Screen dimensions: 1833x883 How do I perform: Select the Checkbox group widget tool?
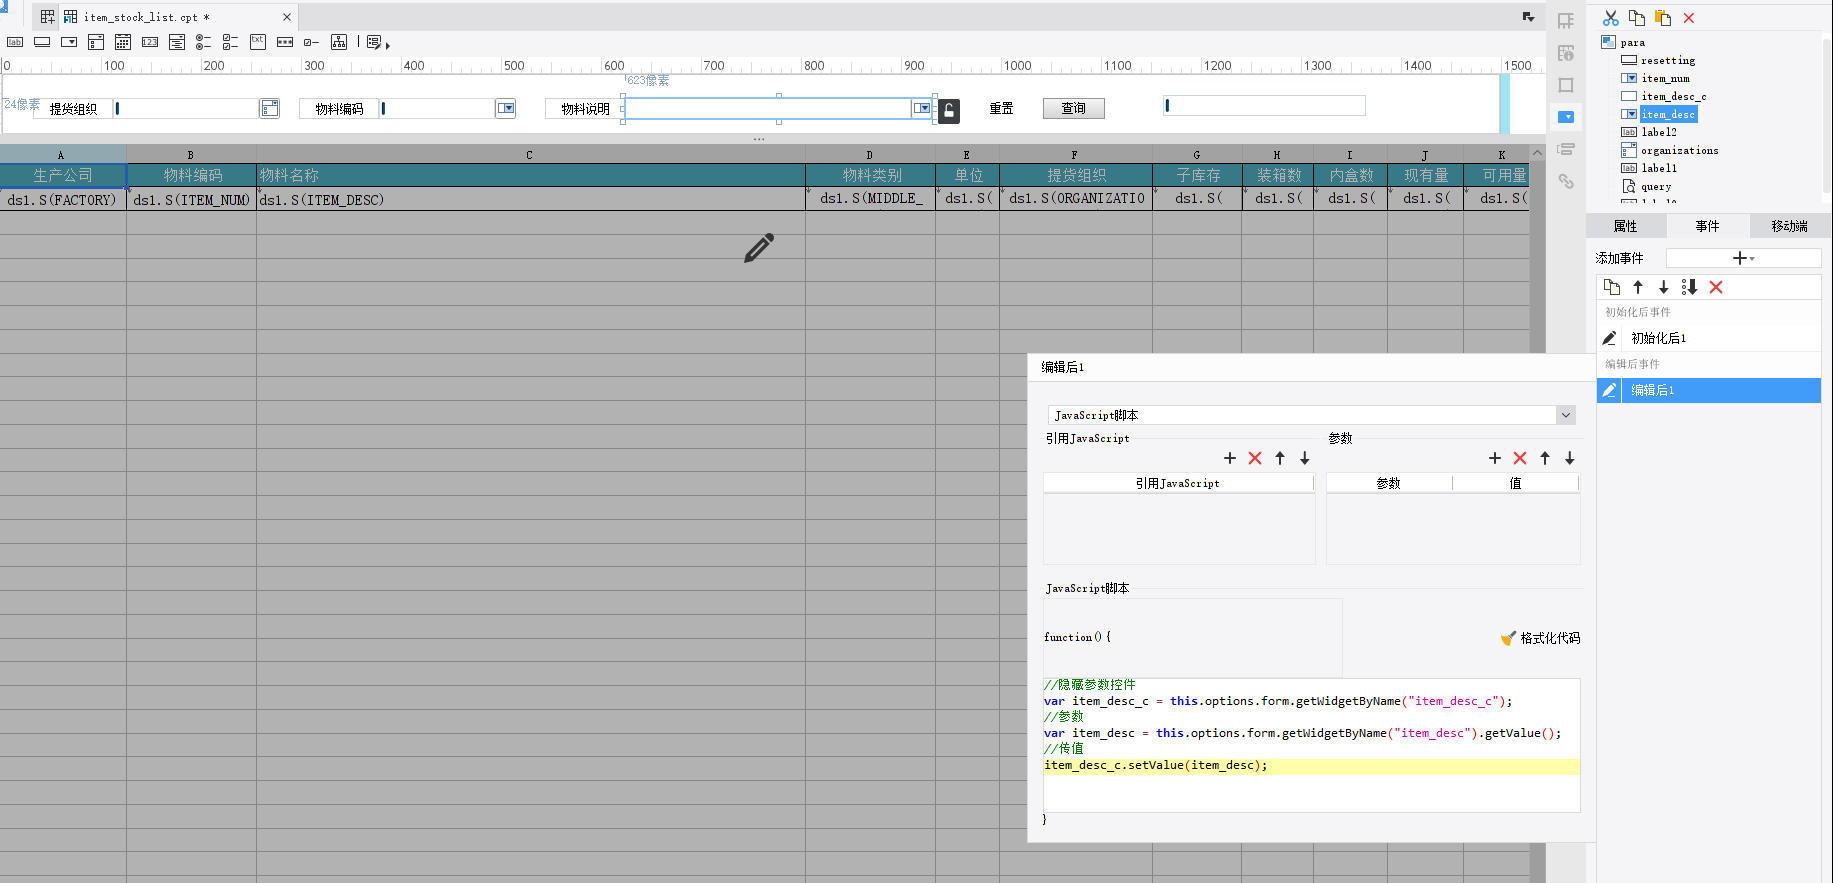[230, 42]
